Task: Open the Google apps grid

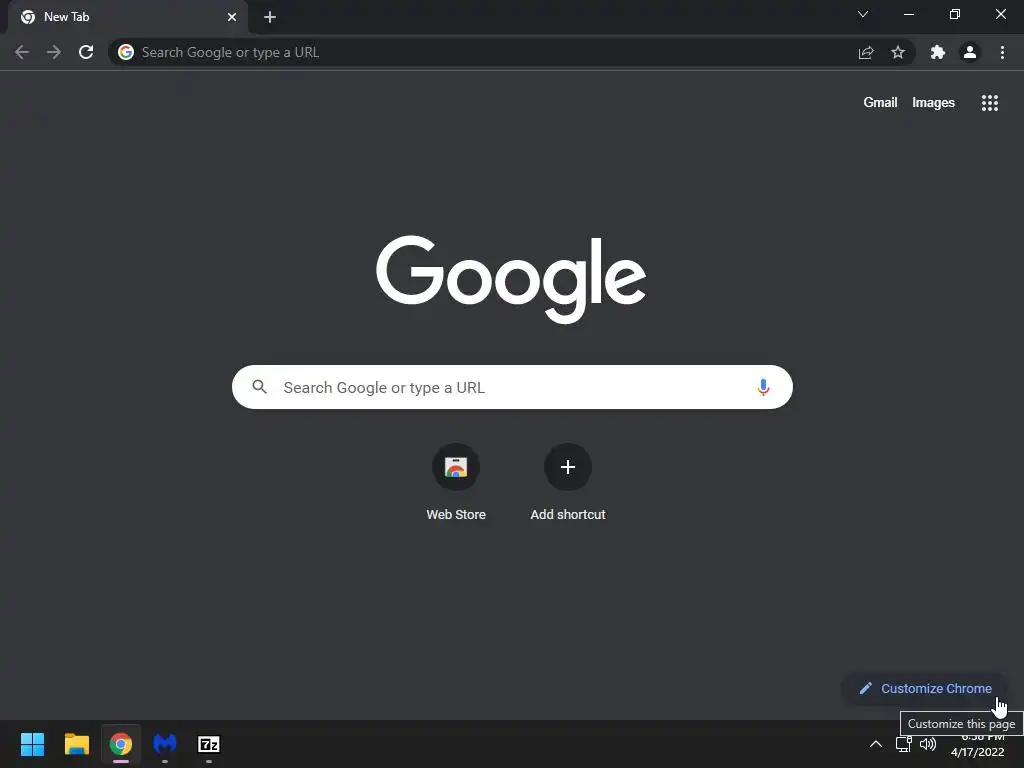Action: coord(990,103)
